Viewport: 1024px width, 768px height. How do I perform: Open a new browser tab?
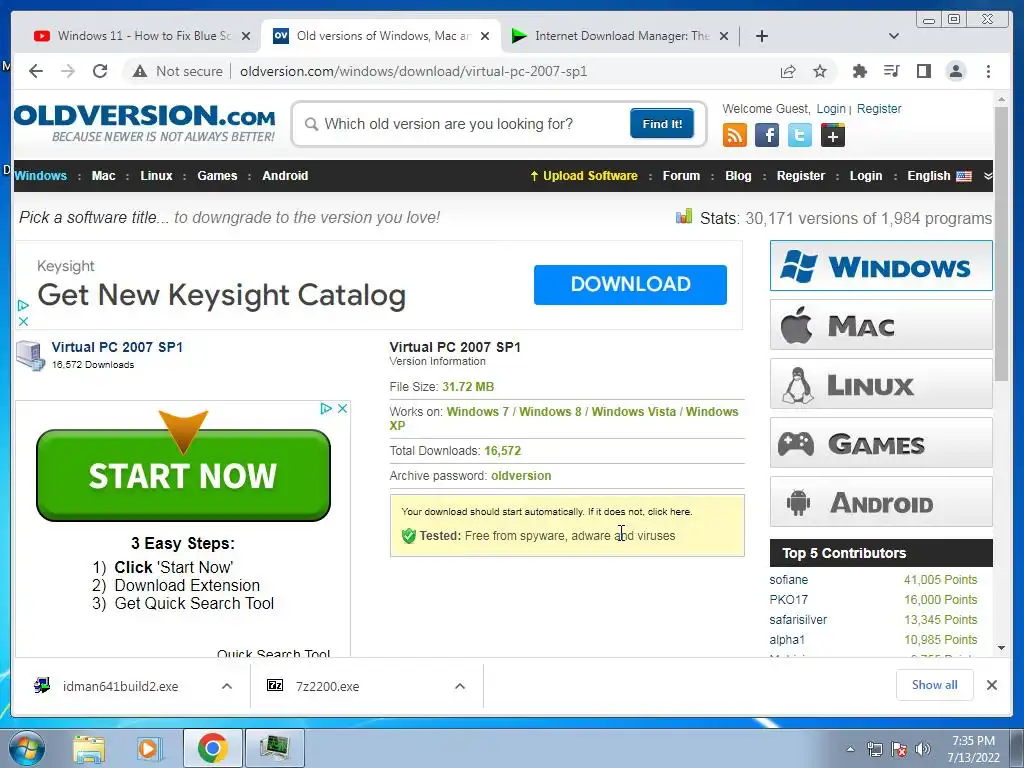tap(761, 36)
